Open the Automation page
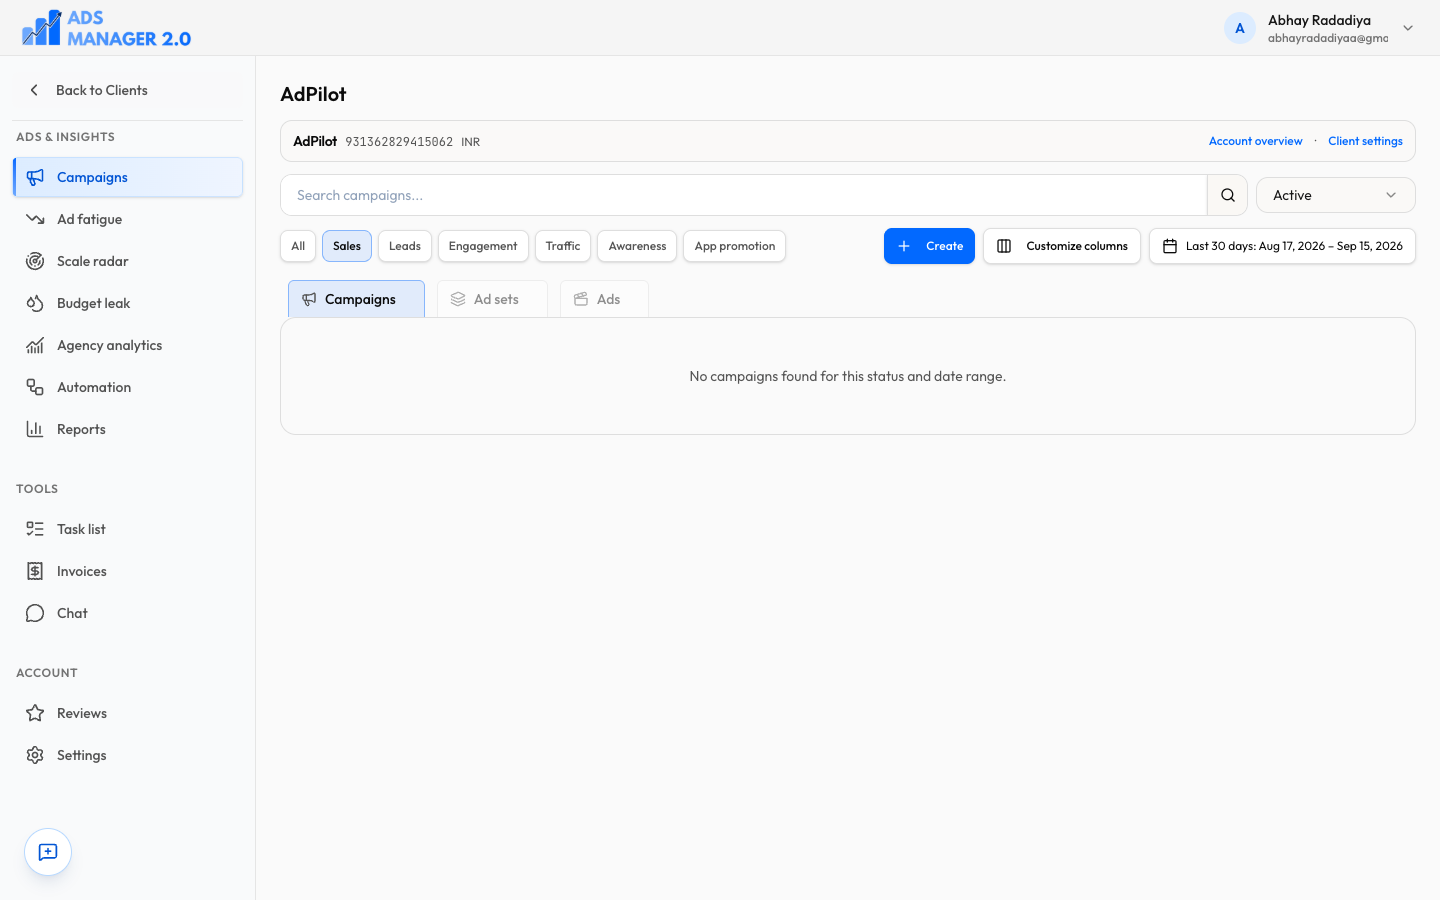Image resolution: width=1440 pixels, height=900 pixels. click(x=128, y=387)
